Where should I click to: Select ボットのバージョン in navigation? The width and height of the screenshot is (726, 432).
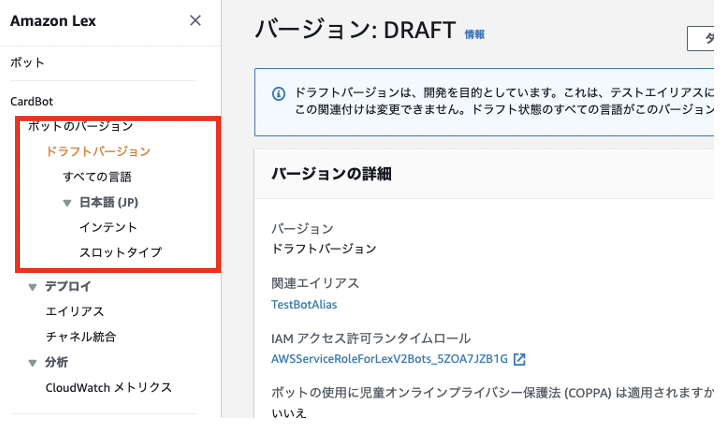(81, 126)
